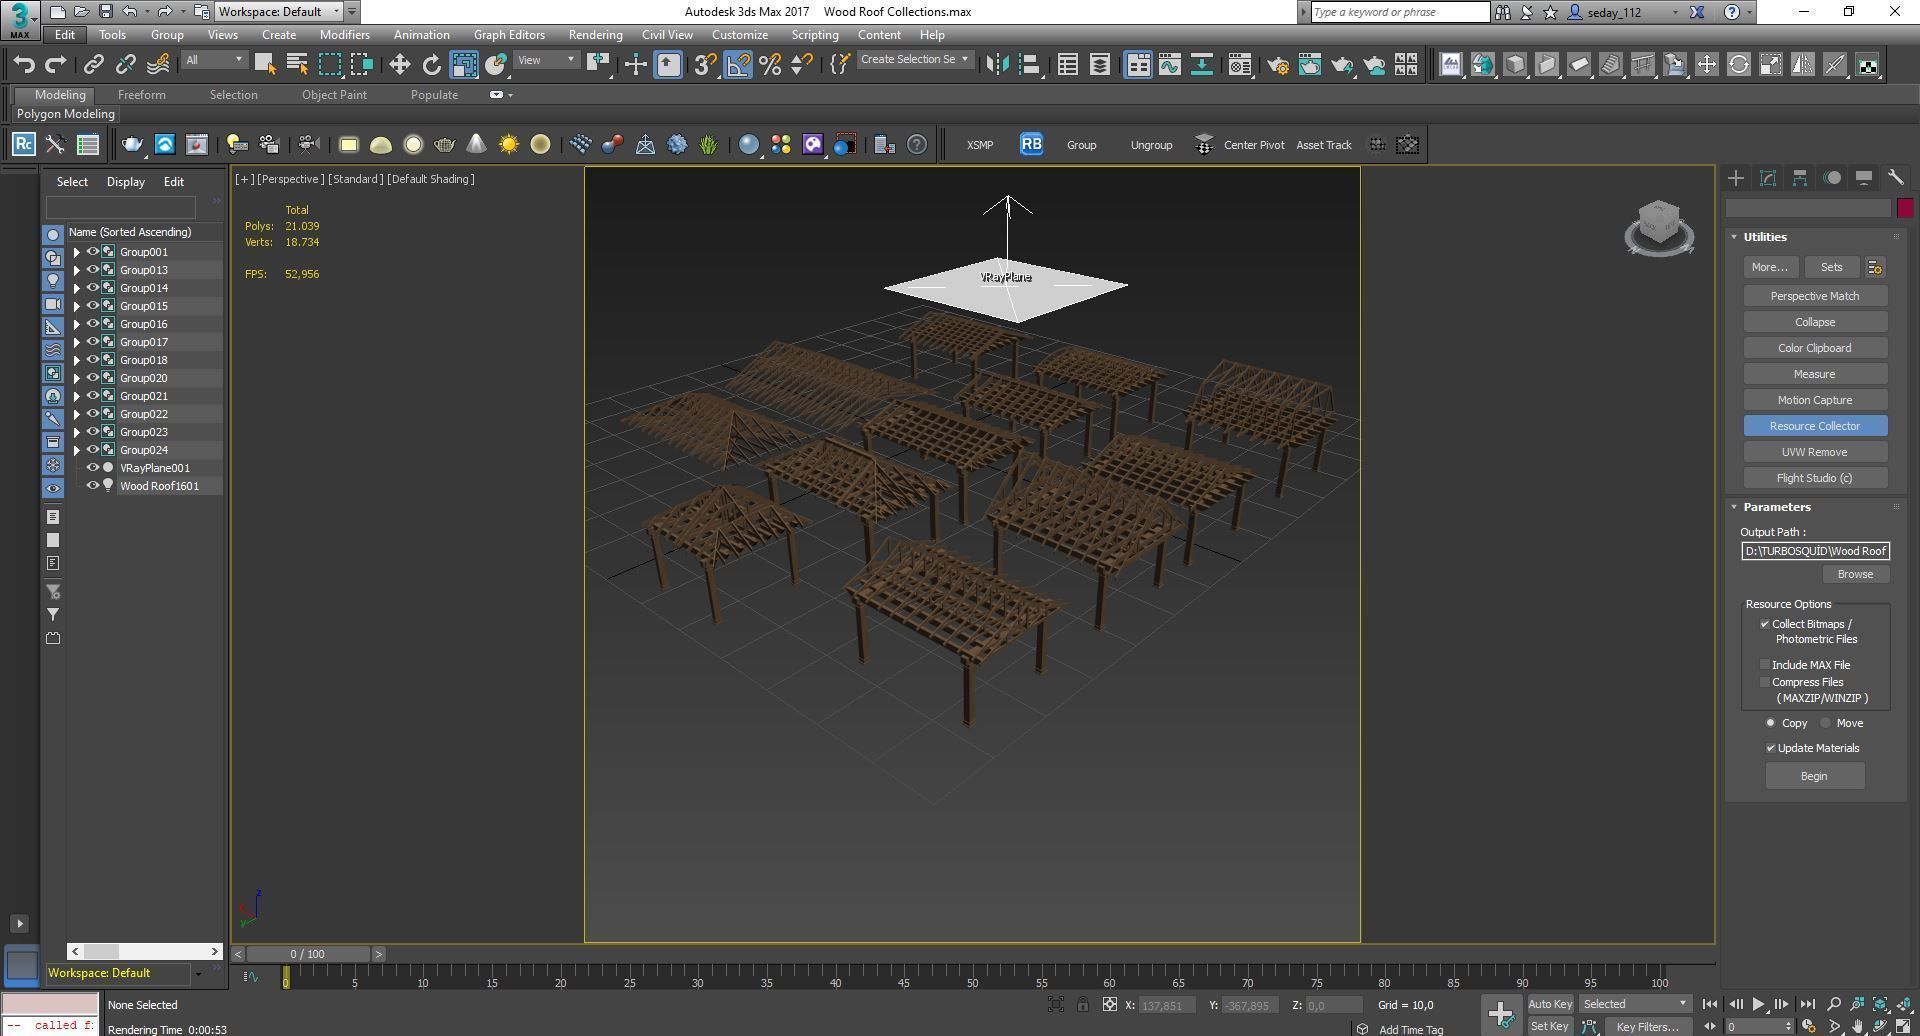Open the Rendering menu
Viewport: 1920px width, 1036px height.
pyautogui.click(x=595, y=35)
